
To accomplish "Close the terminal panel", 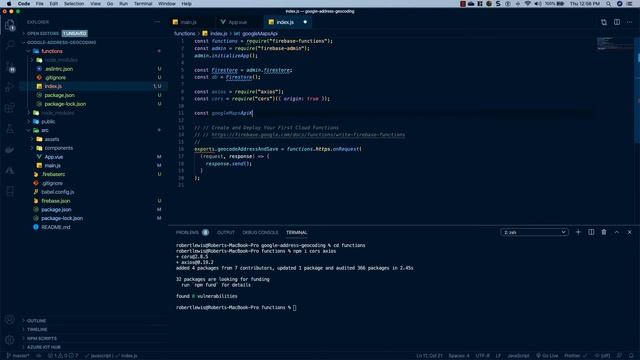I will (629, 232).
